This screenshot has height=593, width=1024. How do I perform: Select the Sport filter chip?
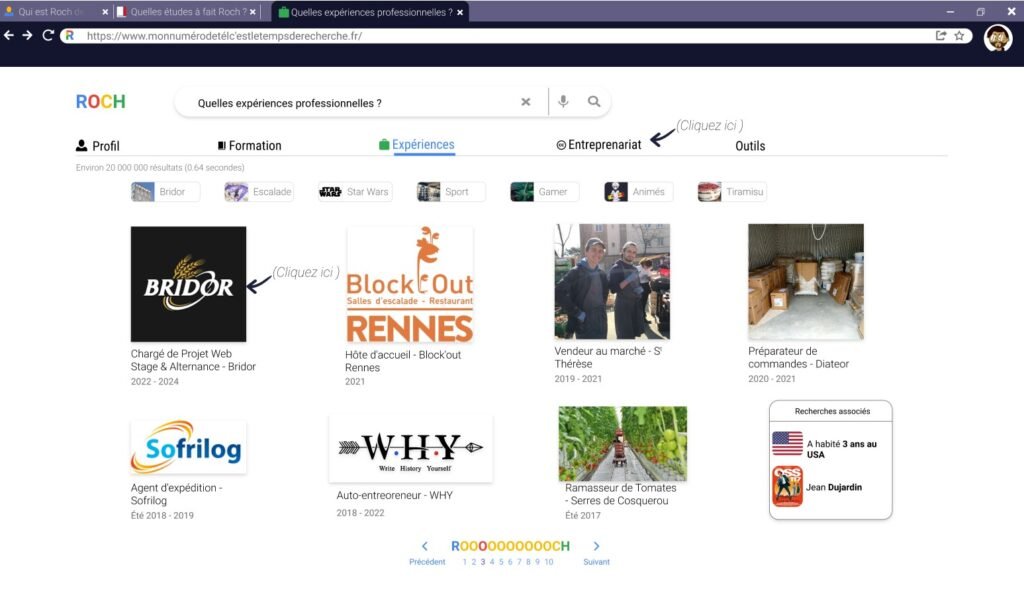click(x=451, y=192)
